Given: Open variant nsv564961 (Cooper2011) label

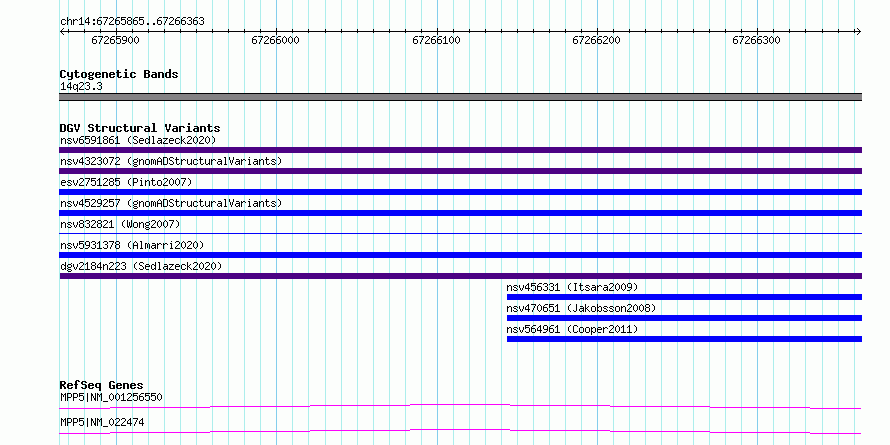Looking at the screenshot, I should 572,329.
